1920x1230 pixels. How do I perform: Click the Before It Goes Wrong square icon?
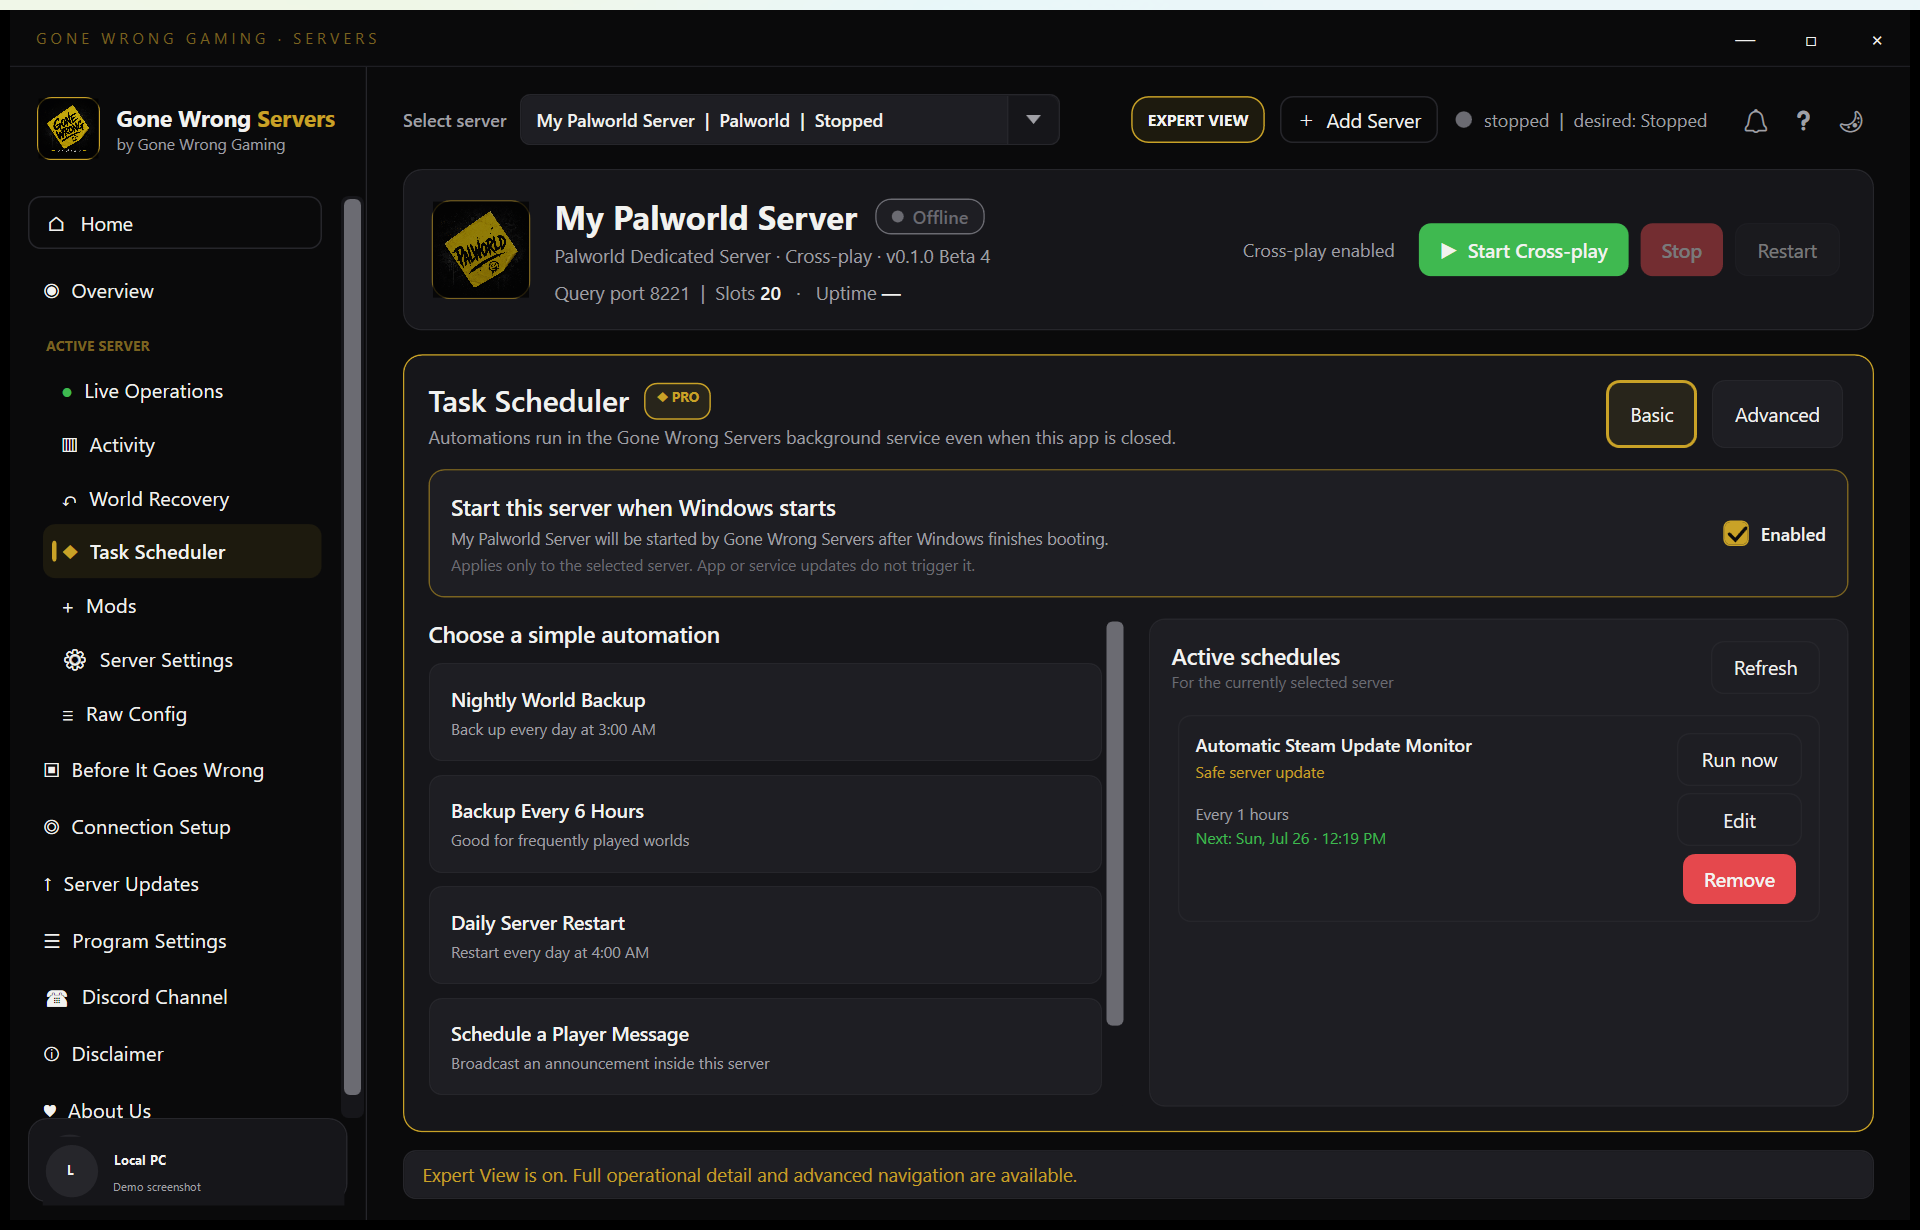pos(52,770)
